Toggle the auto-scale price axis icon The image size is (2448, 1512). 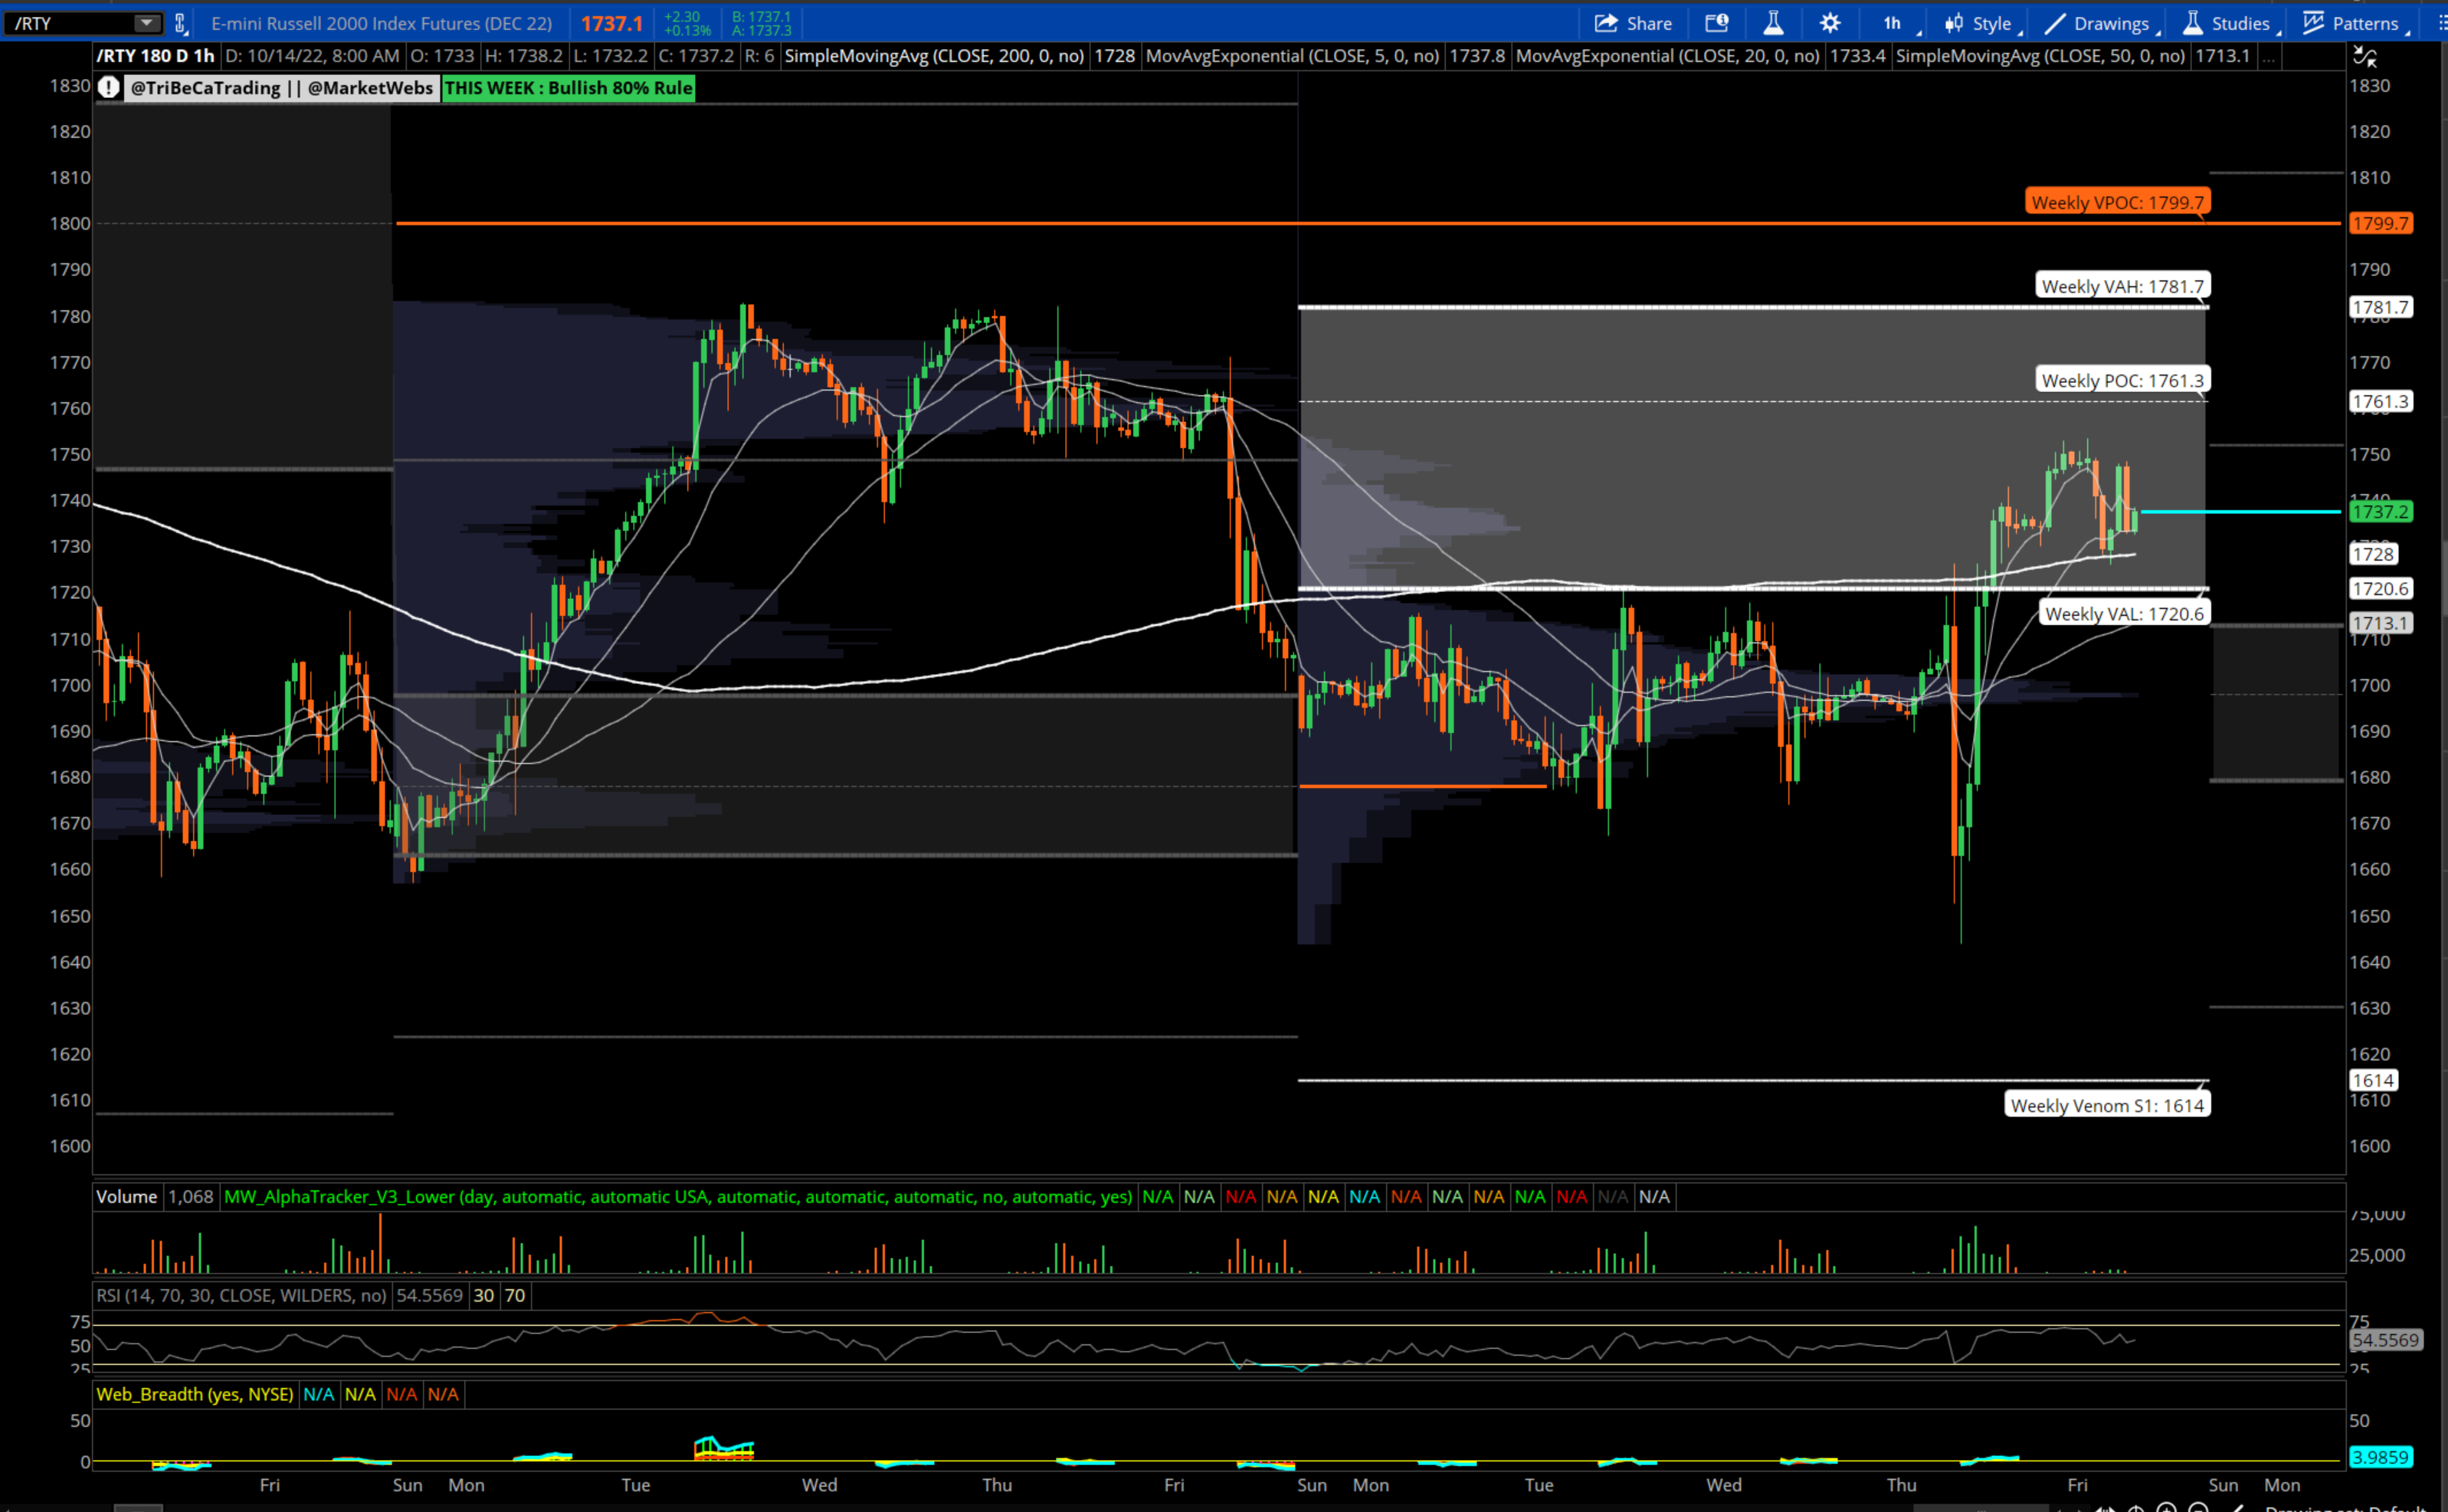[x=2365, y=57]
